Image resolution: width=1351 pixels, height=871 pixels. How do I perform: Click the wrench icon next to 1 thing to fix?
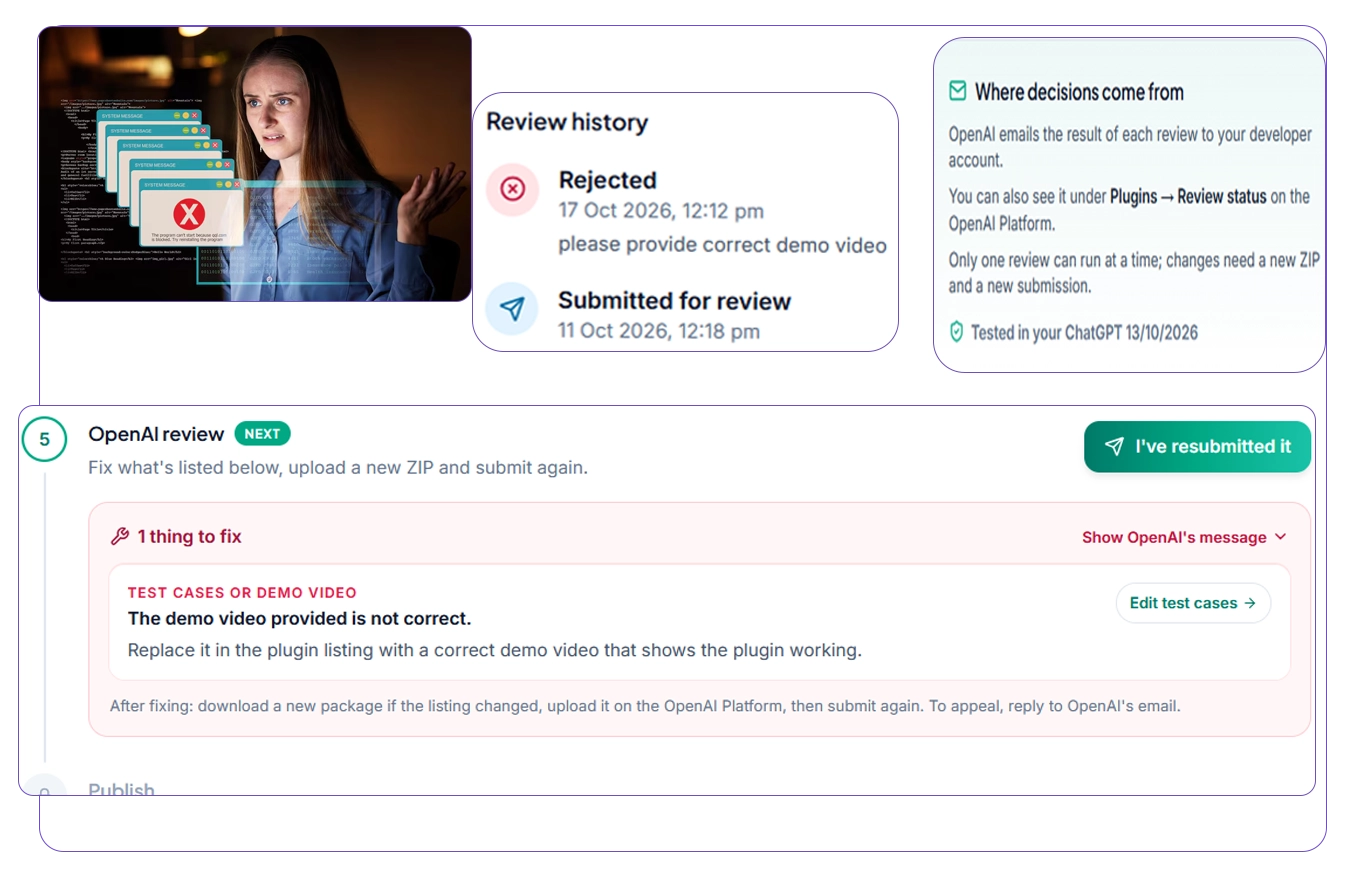coord(120,537)
